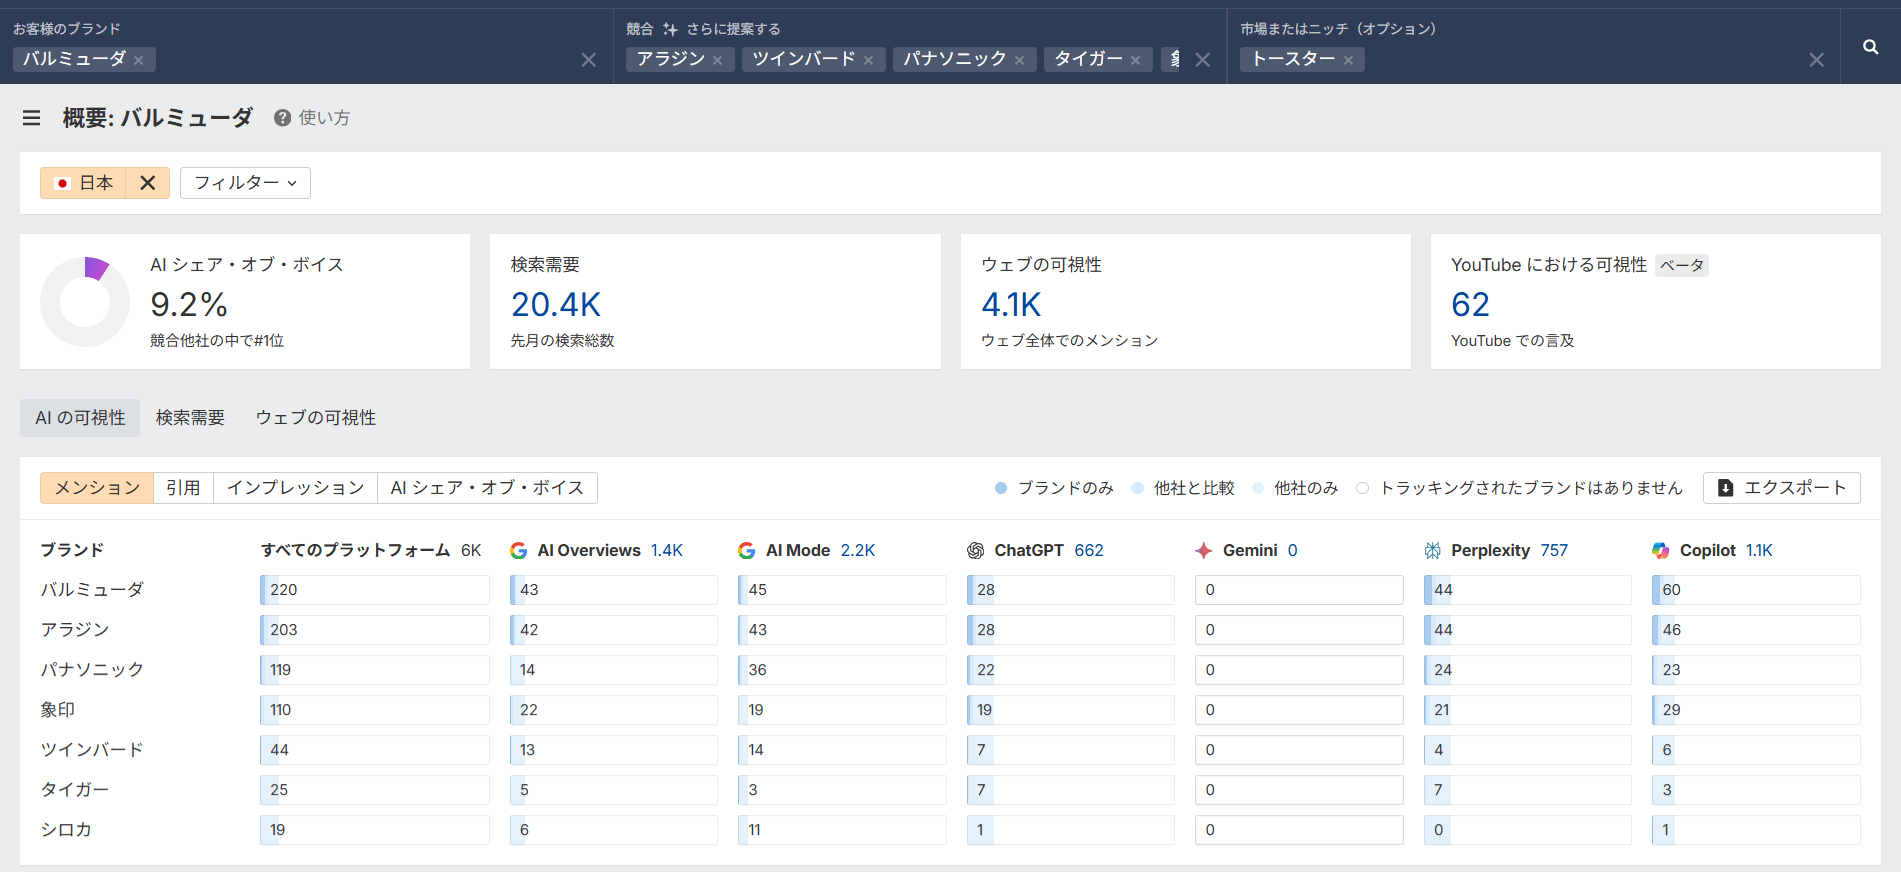
Task: Clear all competitor tags
Action: (x=1203, y=60)
